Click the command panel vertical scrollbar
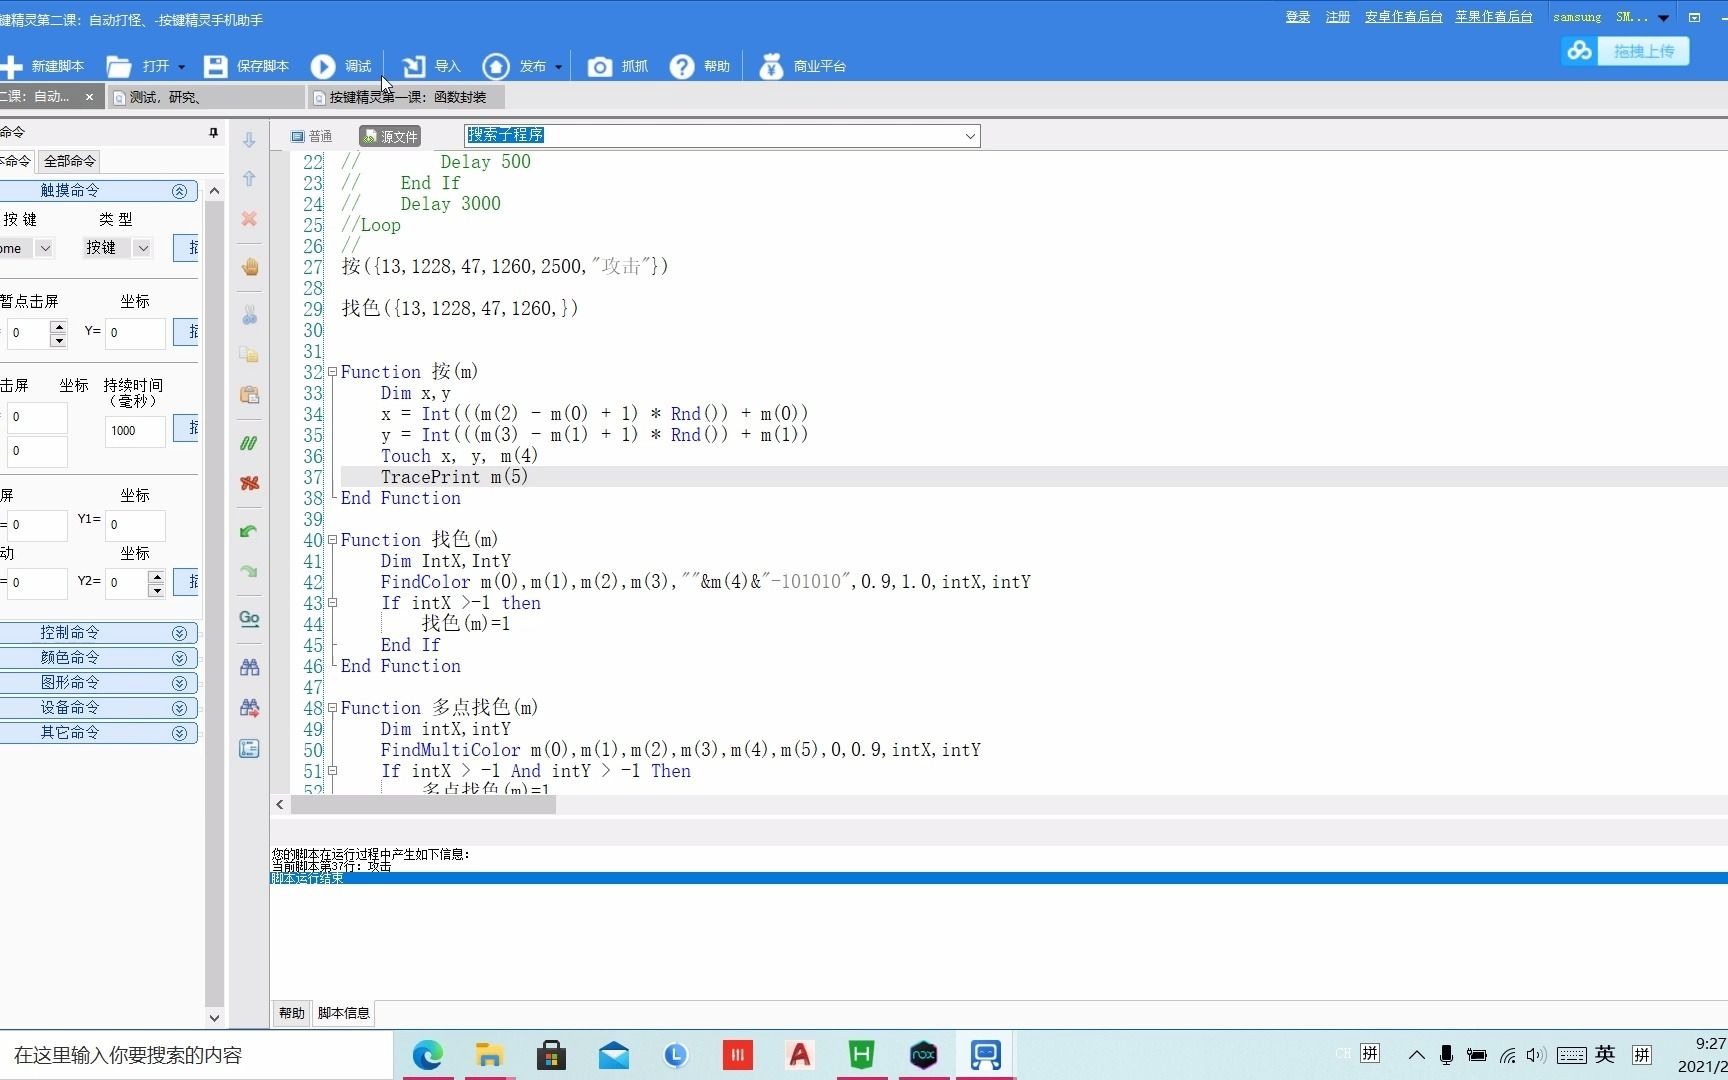The height and width of the screenshot is (1080, 1728). [214, 603]
